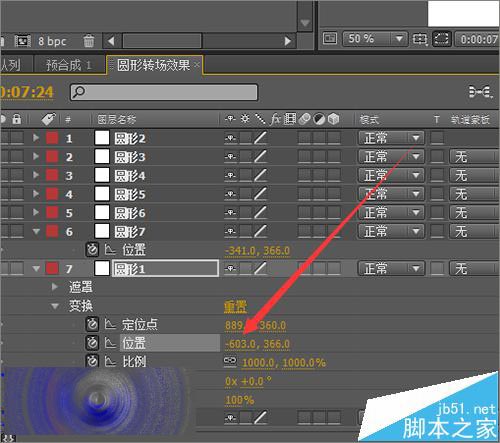
Task: Expand layer 4 圆形5
Action: click(36, 194)
